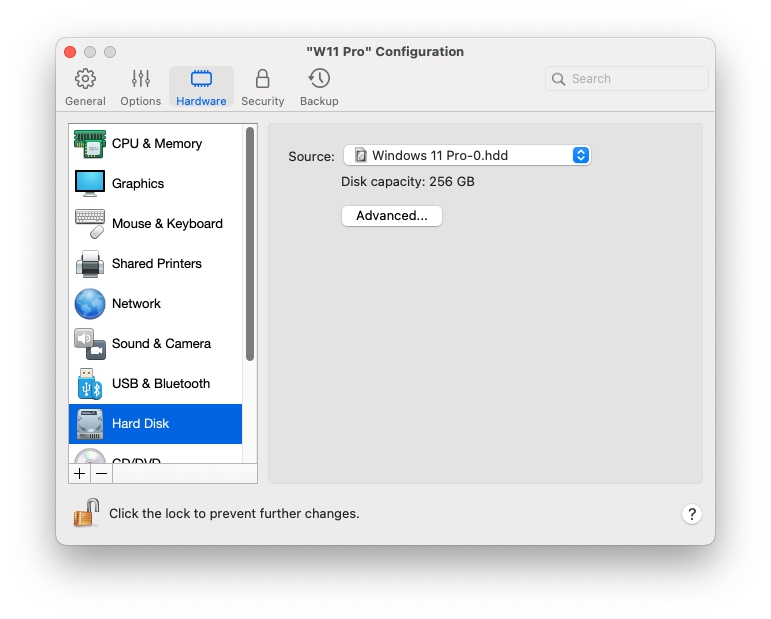This screenshot has width=771, height=619.
Task: Click the padlock to prevent changes
Action: pos(86,513)
